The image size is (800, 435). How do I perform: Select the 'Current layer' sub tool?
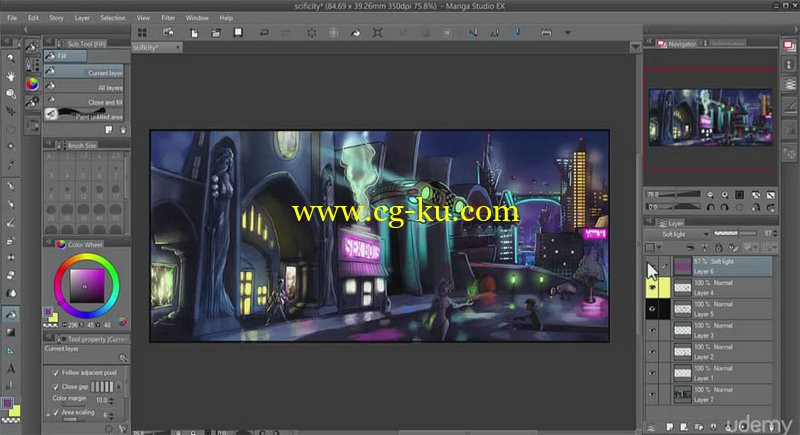click(x=84, y=72)
